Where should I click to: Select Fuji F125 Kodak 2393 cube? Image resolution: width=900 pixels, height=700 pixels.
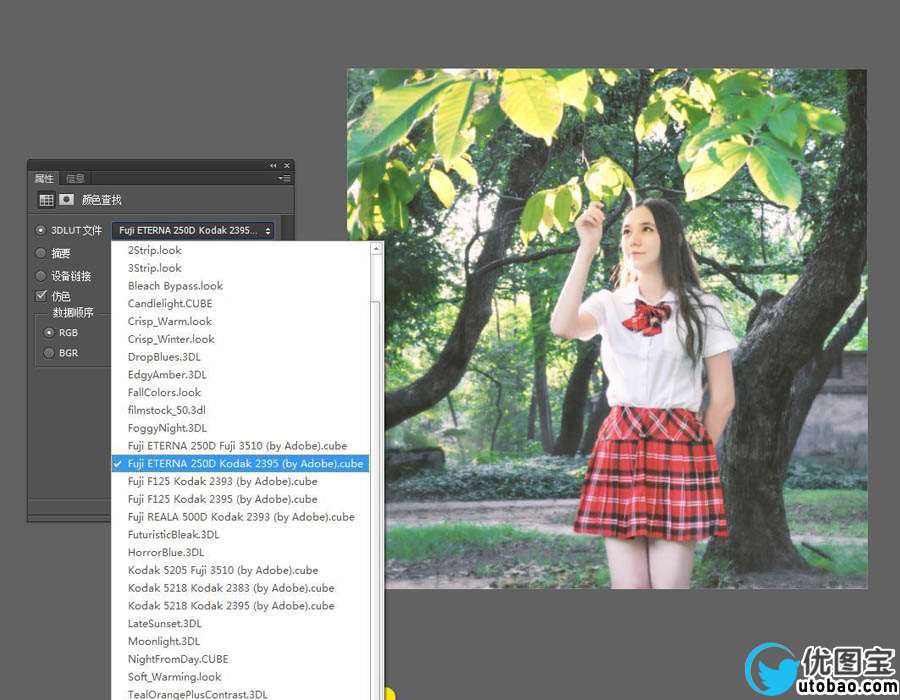click(240, 481)
